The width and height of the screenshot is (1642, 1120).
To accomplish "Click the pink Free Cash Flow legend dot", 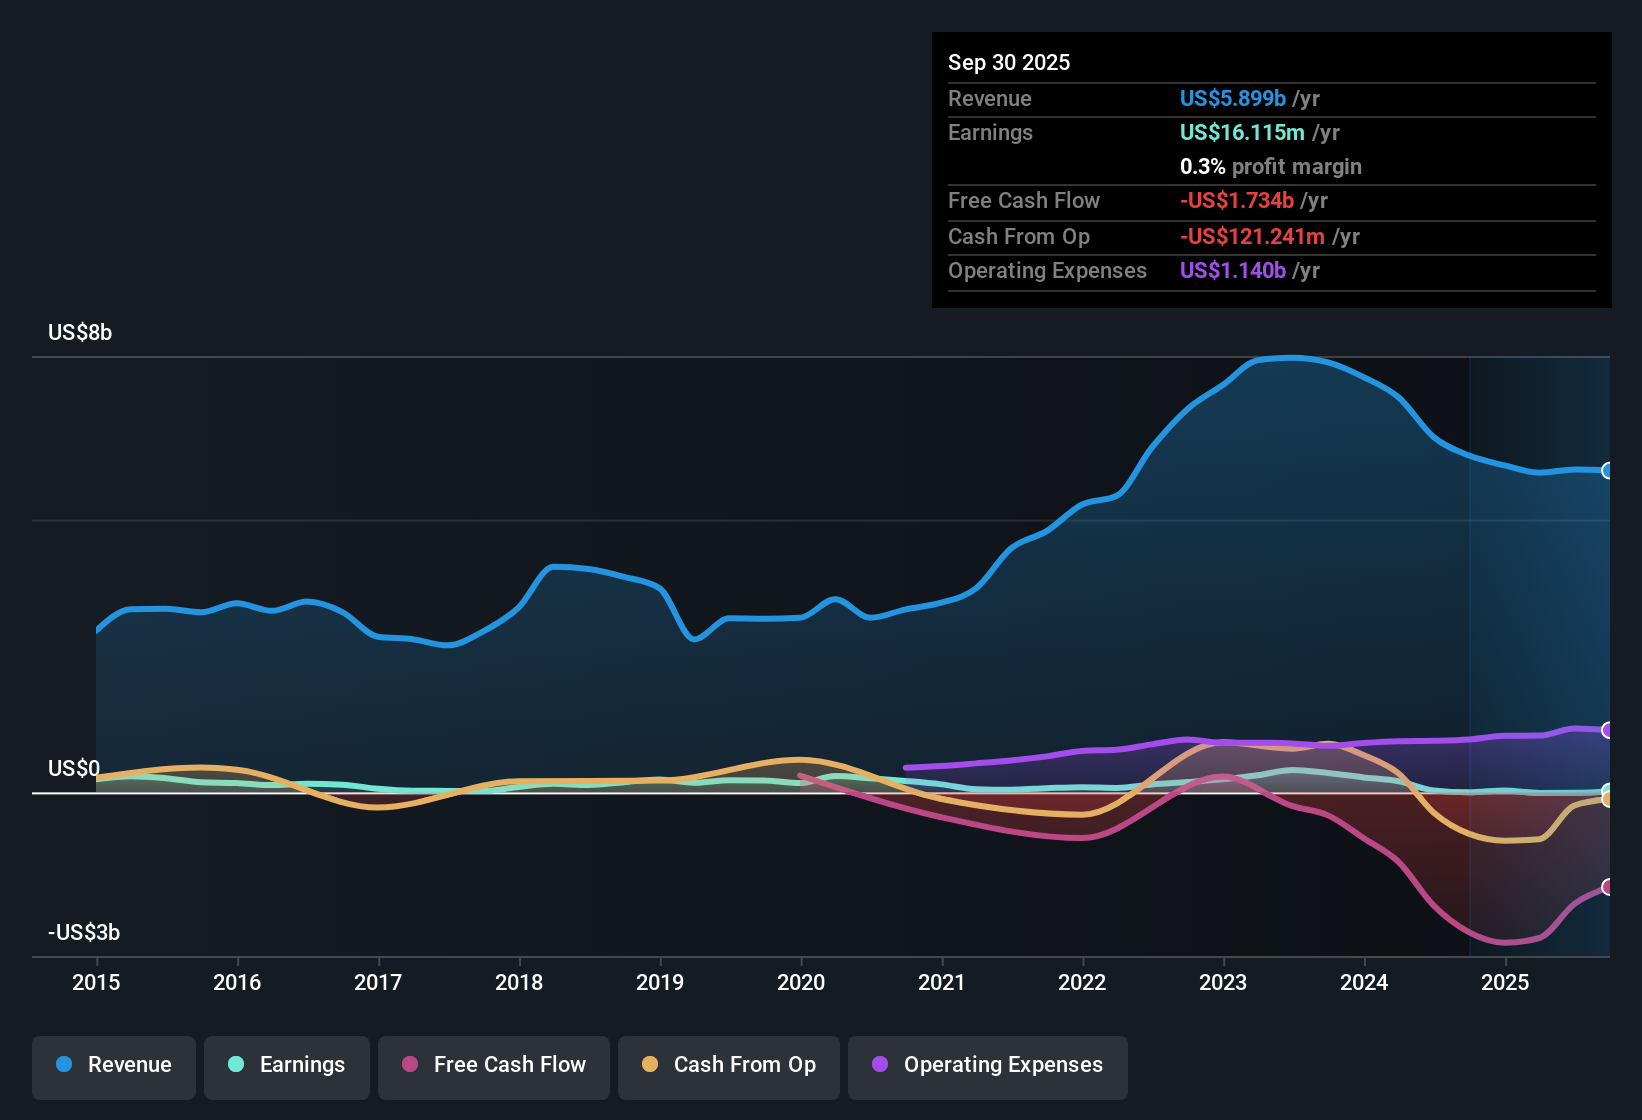I will click(x=408, y=1065).
